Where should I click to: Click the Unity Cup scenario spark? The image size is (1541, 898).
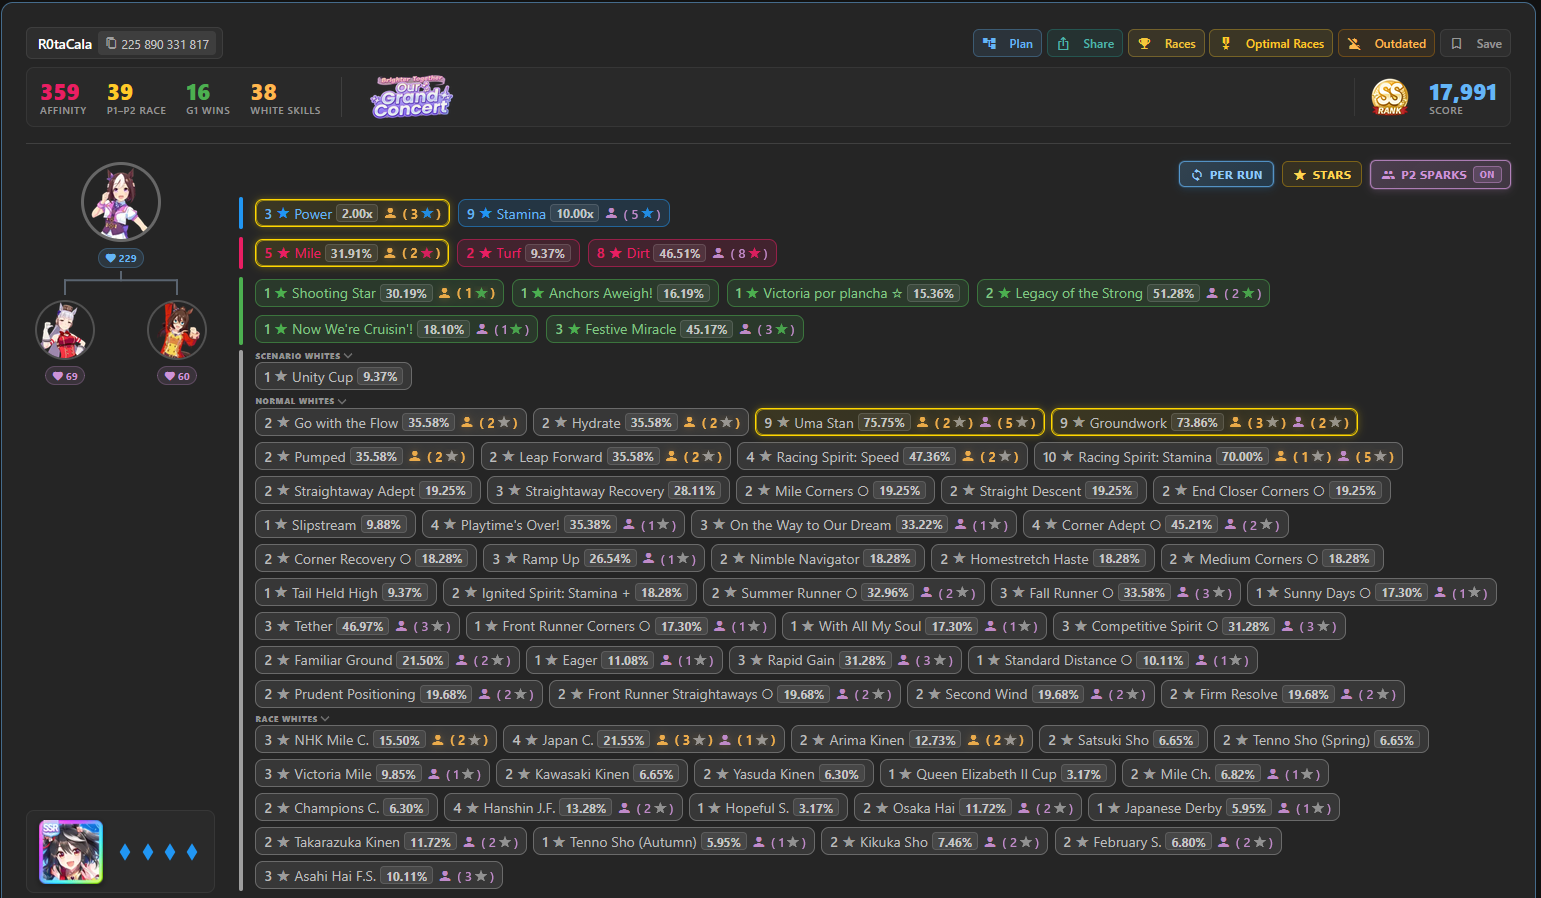tap(333, 377)
